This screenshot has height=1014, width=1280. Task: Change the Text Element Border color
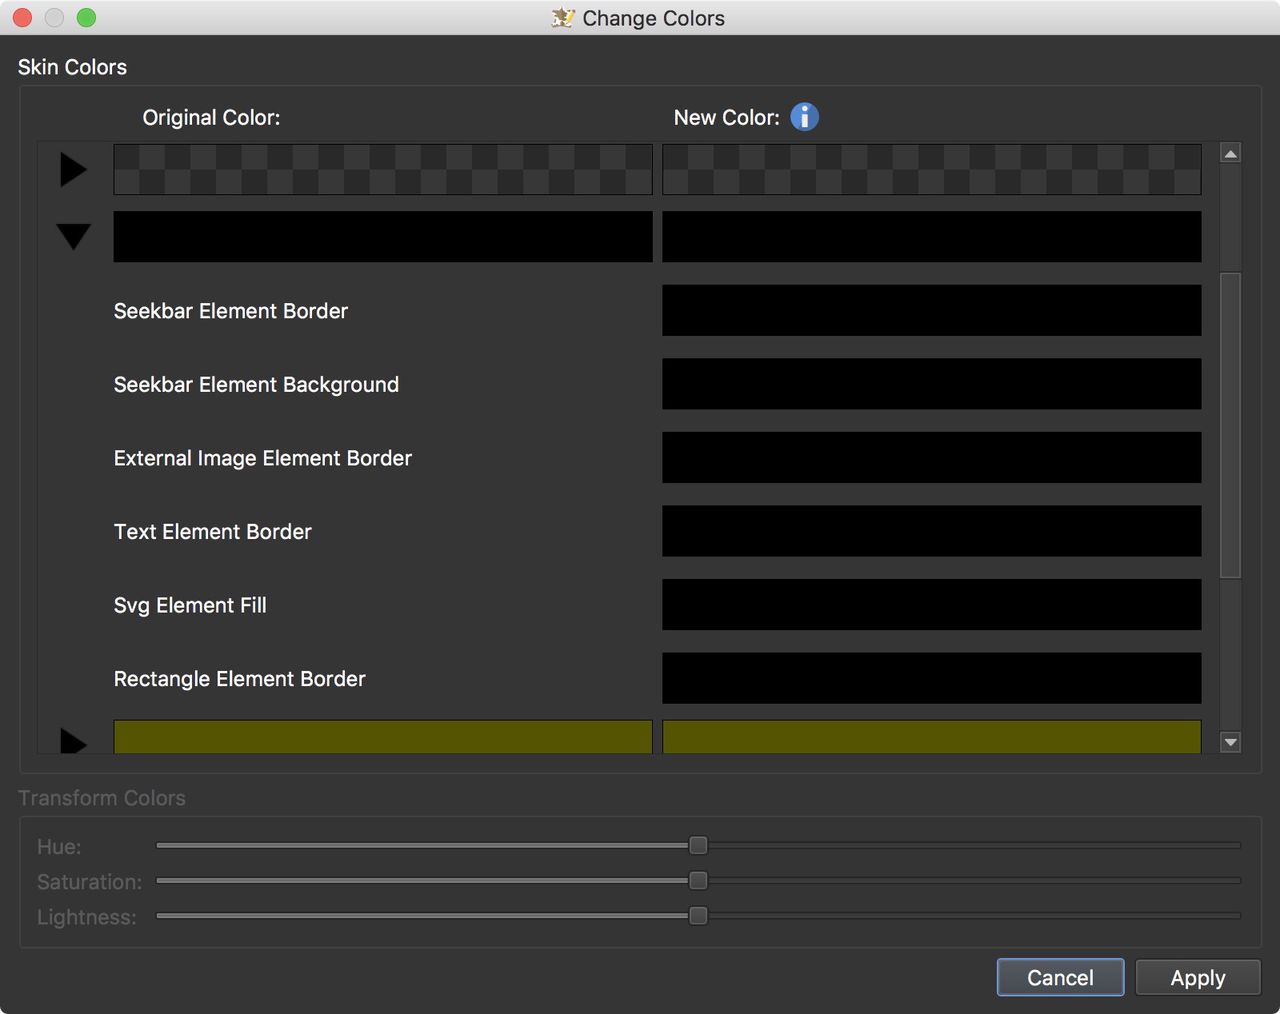tap(931, 531)
